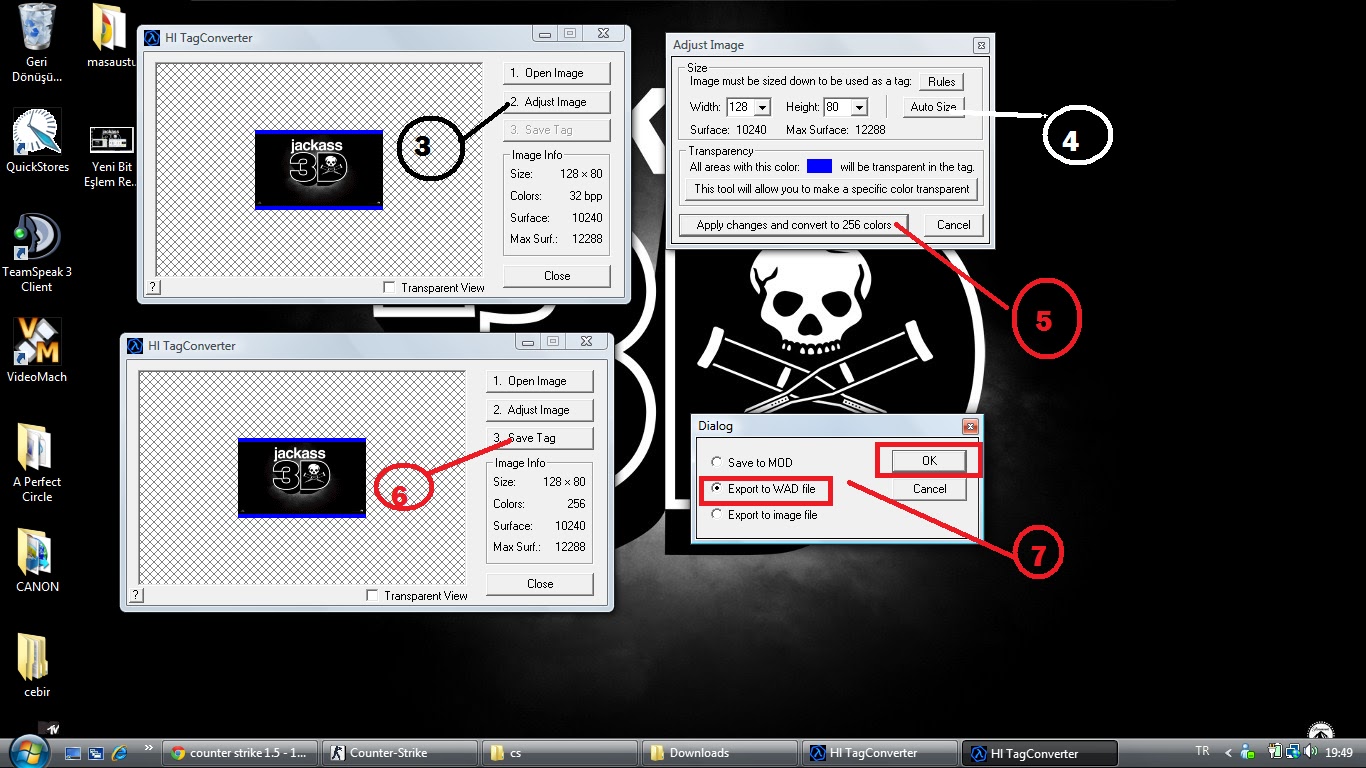This screenshot has height=768, width=1366.
Task: Expand the quick launch overflow chevron
Action: (149, 747)
